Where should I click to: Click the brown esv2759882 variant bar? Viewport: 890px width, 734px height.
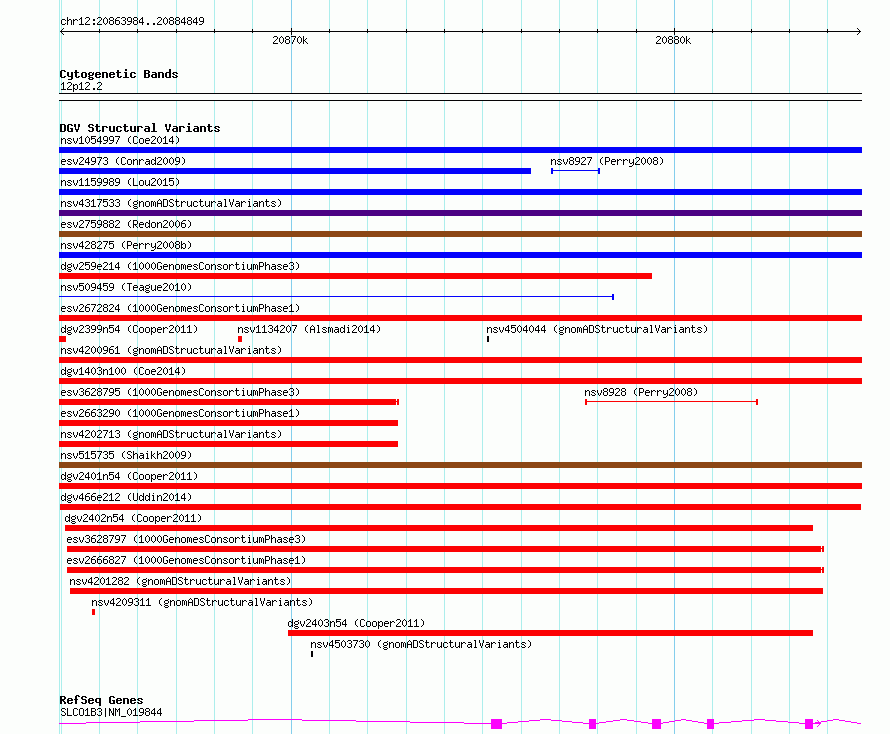point(460,234)
